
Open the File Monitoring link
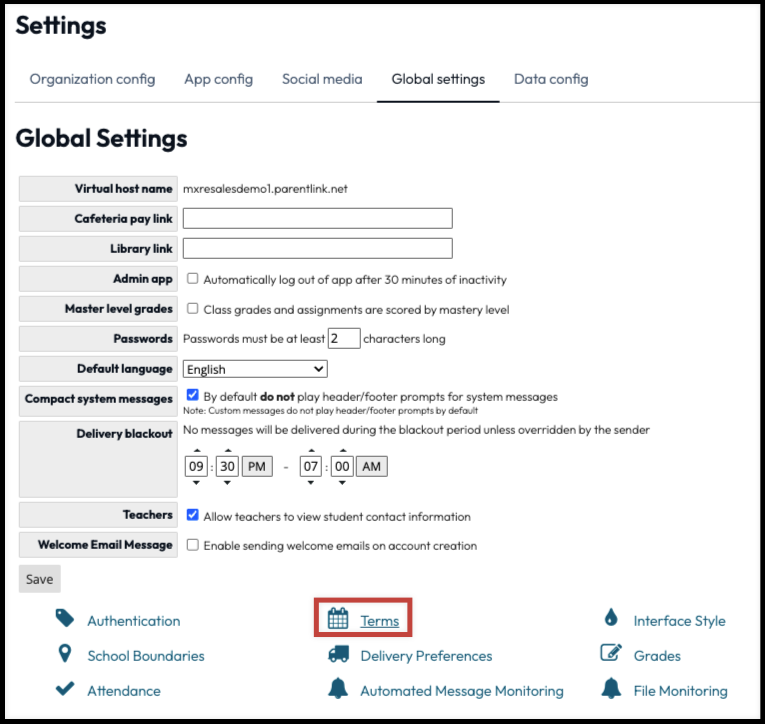pyautogui.click(x=680, y=690)
